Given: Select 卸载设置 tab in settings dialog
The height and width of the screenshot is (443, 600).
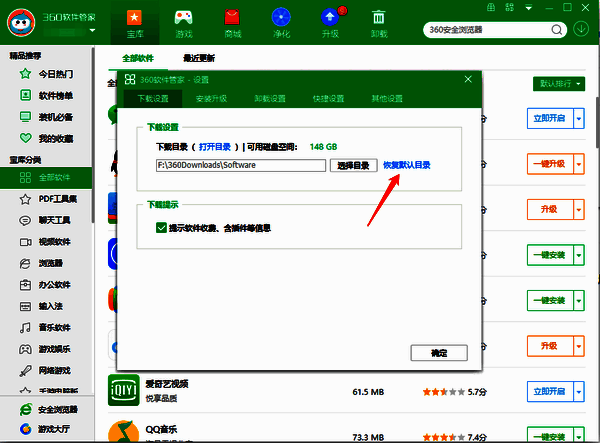Looking at the screenshot, I should point(270,99).
